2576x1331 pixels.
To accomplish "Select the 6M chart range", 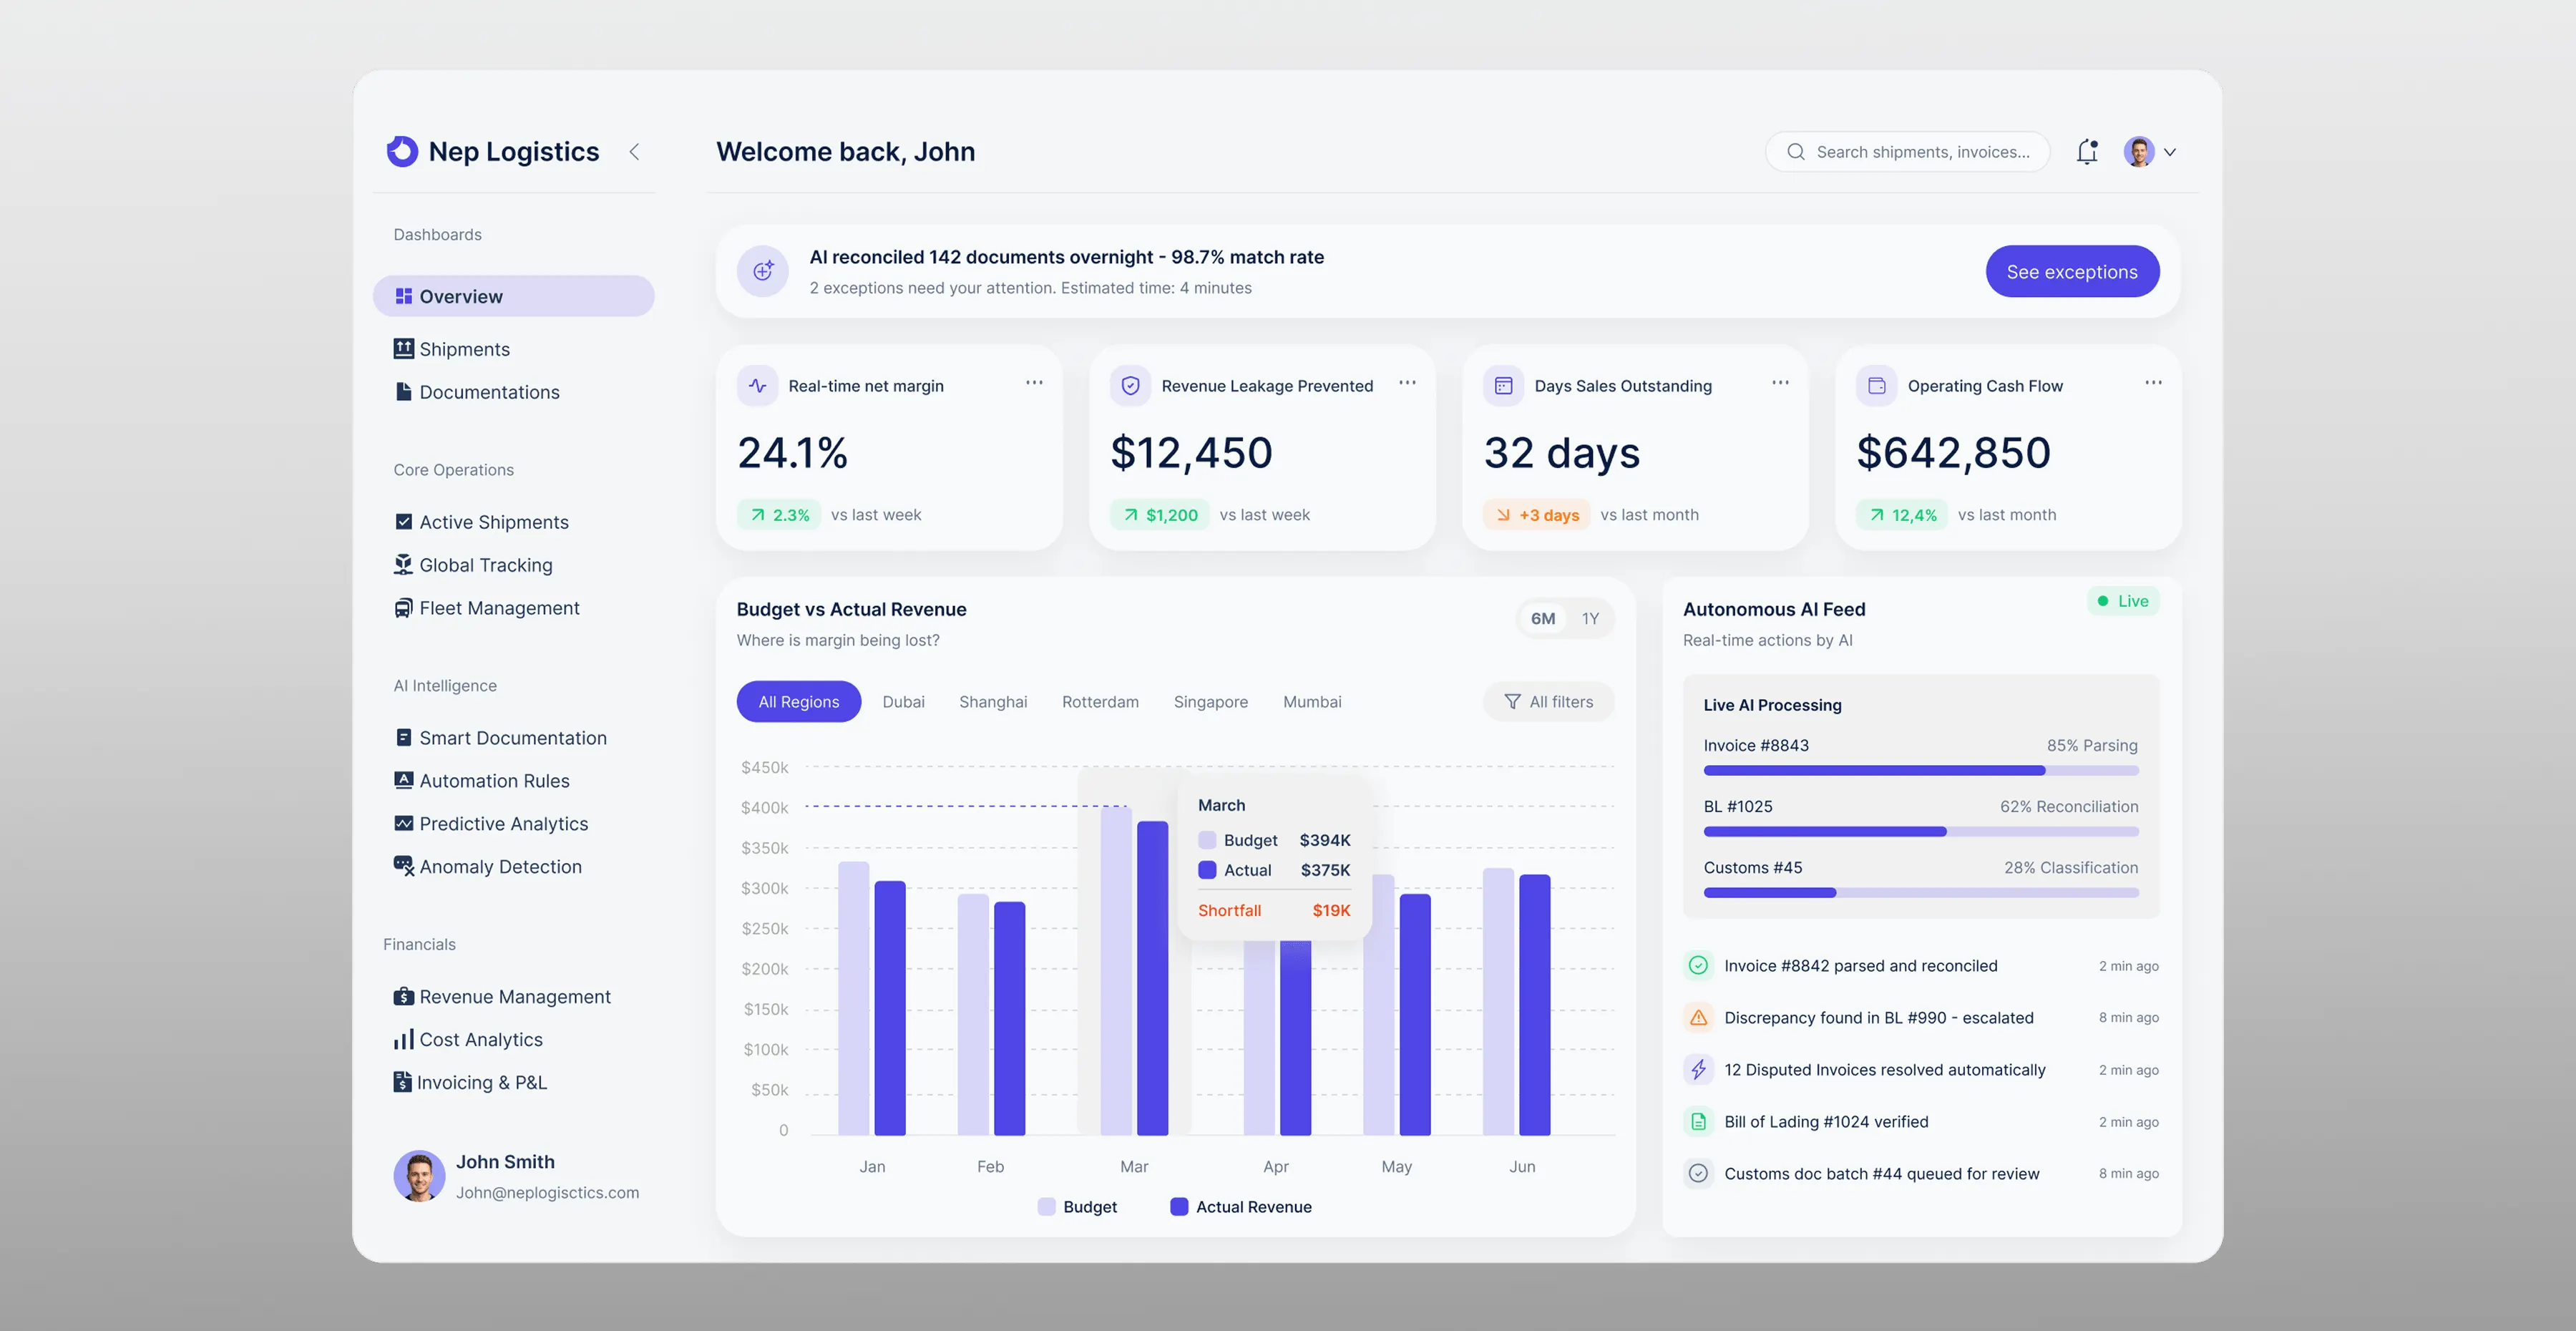I will pos(1543,619).
